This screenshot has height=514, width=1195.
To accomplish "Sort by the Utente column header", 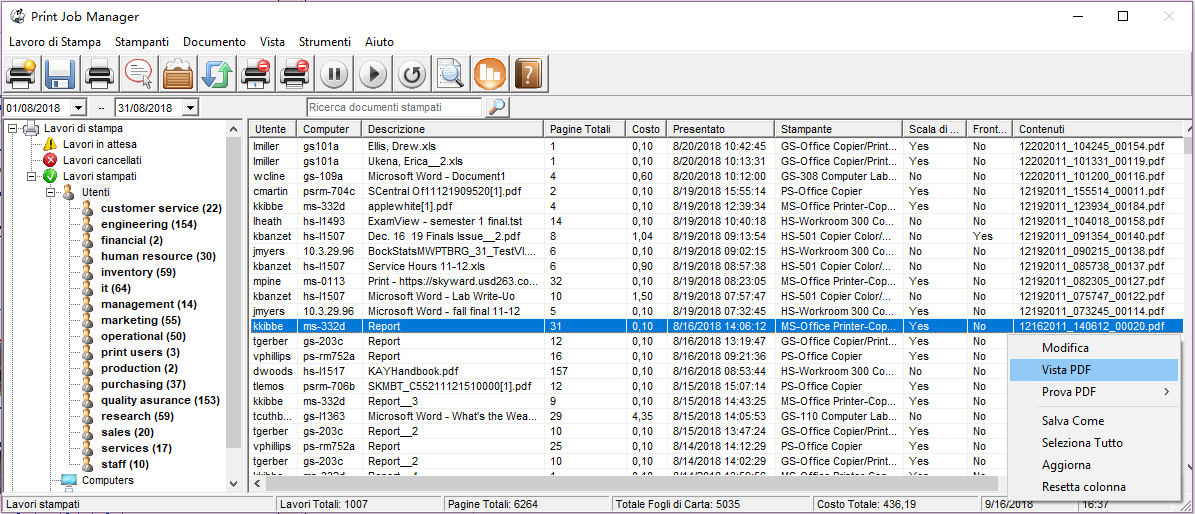I will (x=272, y=129).
